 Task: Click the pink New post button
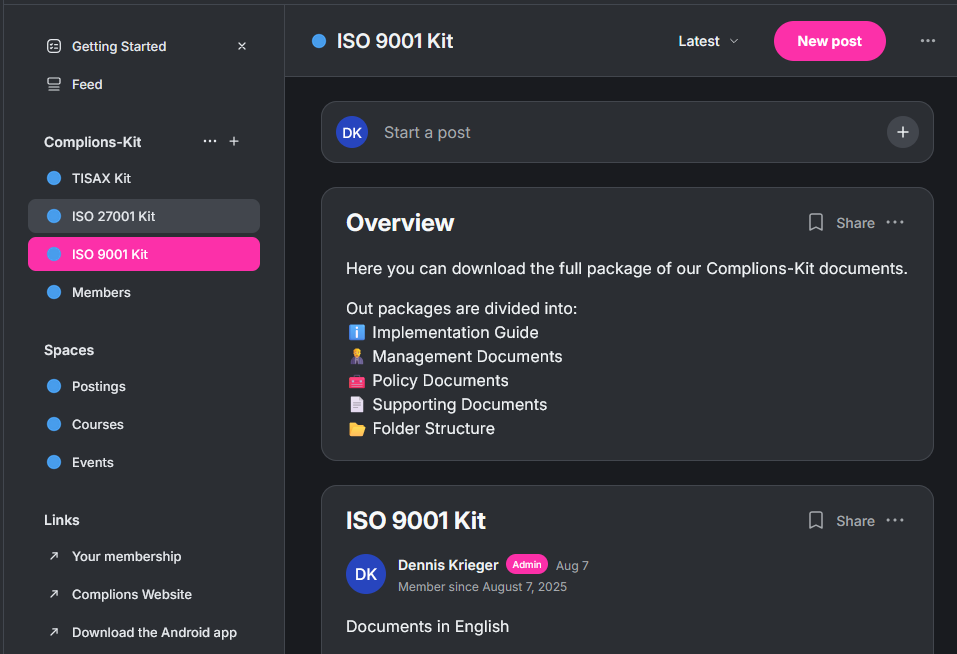pos(829,41)
